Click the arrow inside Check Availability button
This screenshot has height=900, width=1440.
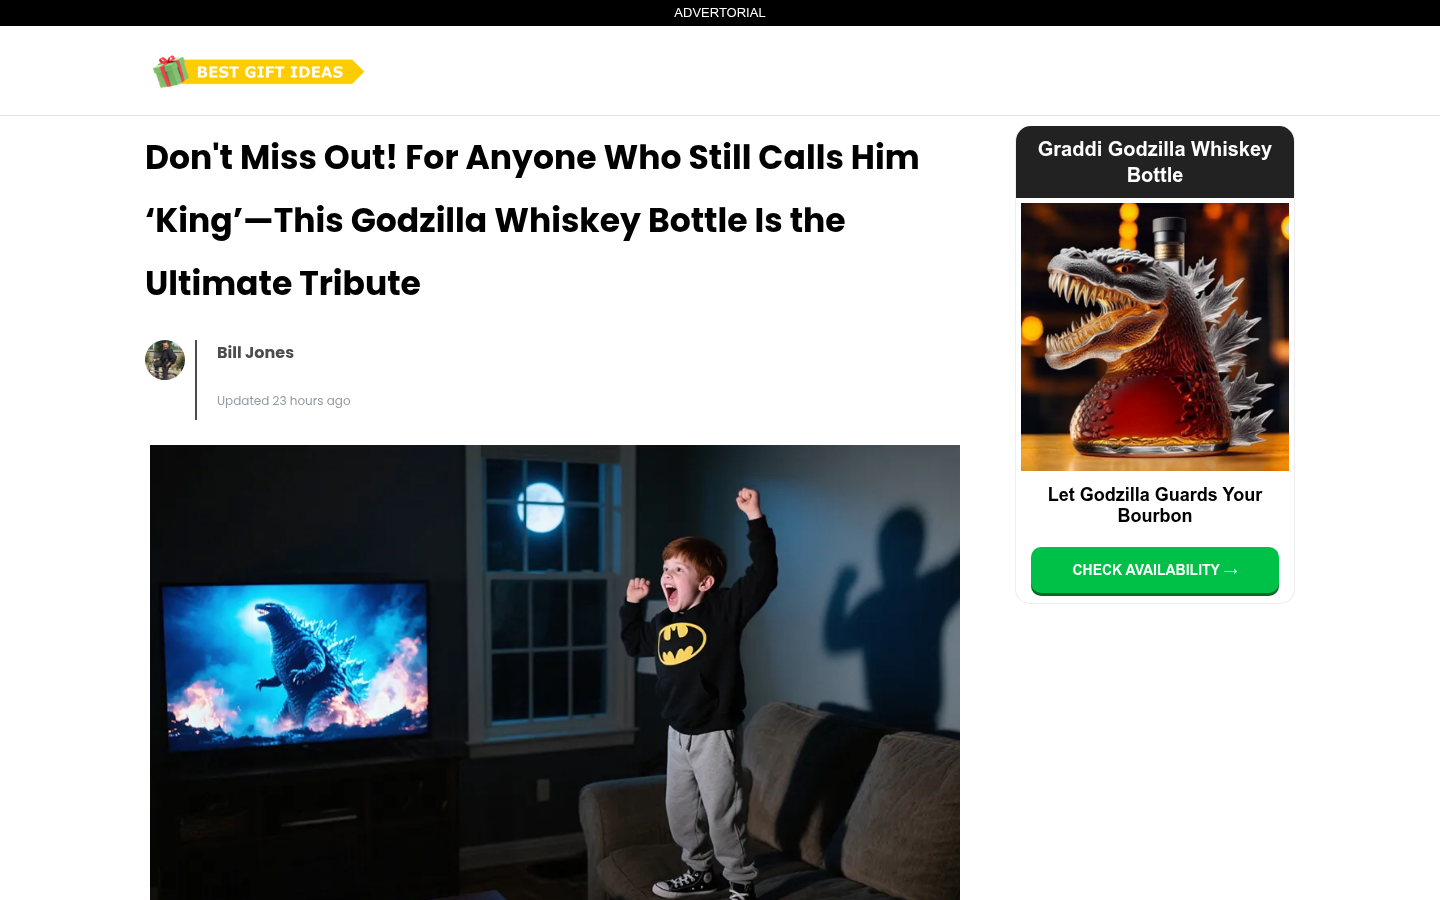(x=1231, y=571)
